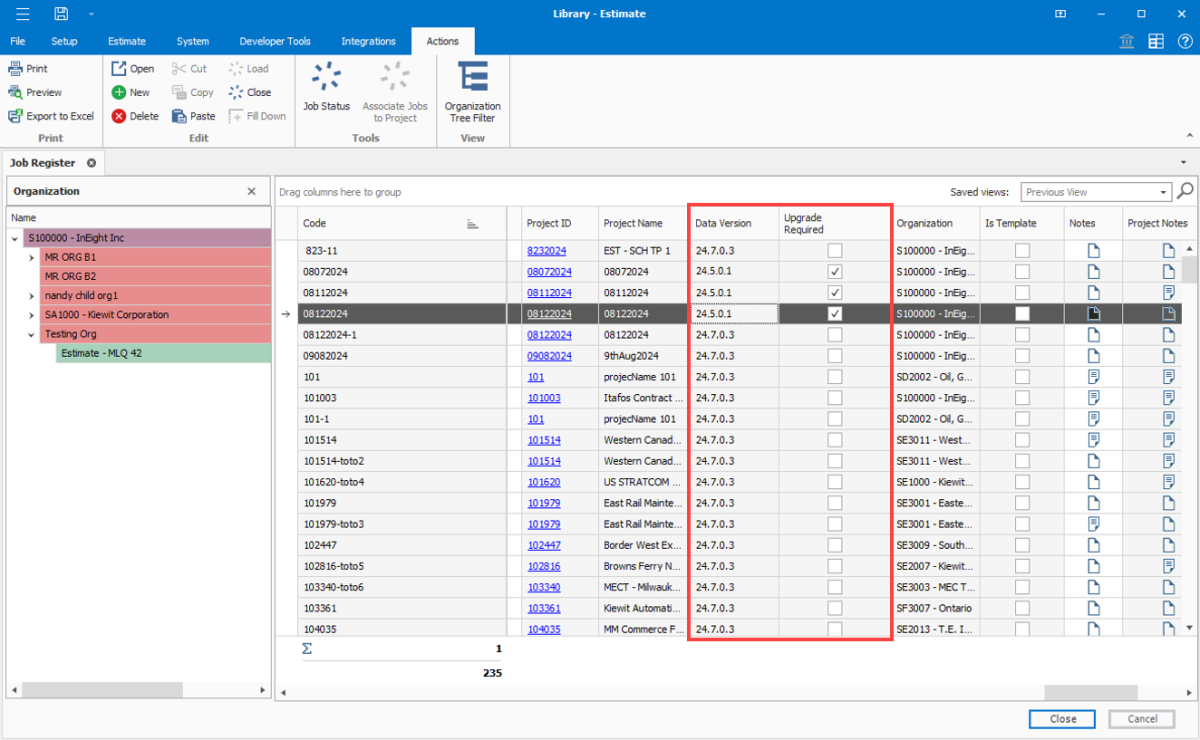
Task: Click the green New icon
Action: [x=119, y=92]
